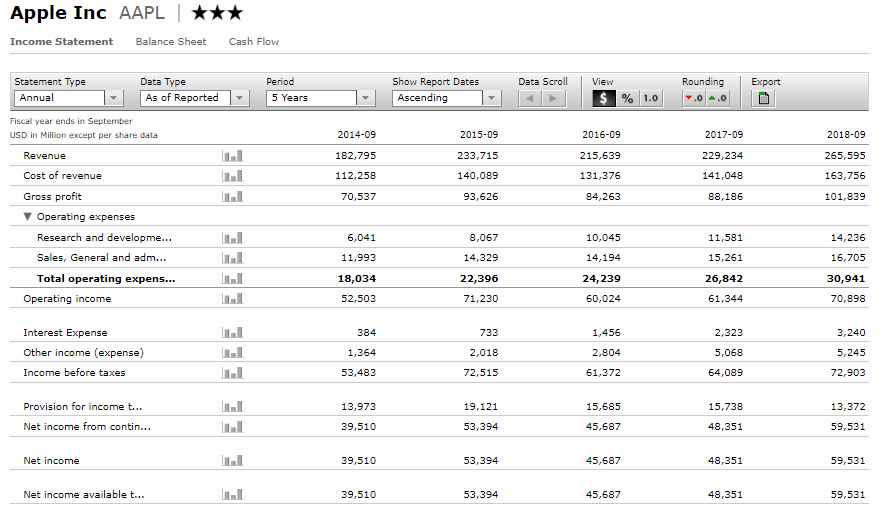Image resolution: width=882 pixels, height=506 pixels.
Task: Open the Cost of revenue chart icon
Action: 232,176
